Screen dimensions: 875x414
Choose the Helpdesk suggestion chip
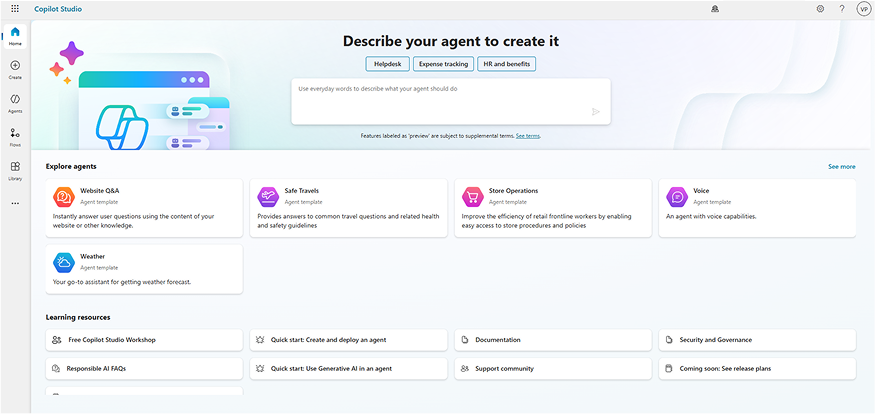click(388, 64)
